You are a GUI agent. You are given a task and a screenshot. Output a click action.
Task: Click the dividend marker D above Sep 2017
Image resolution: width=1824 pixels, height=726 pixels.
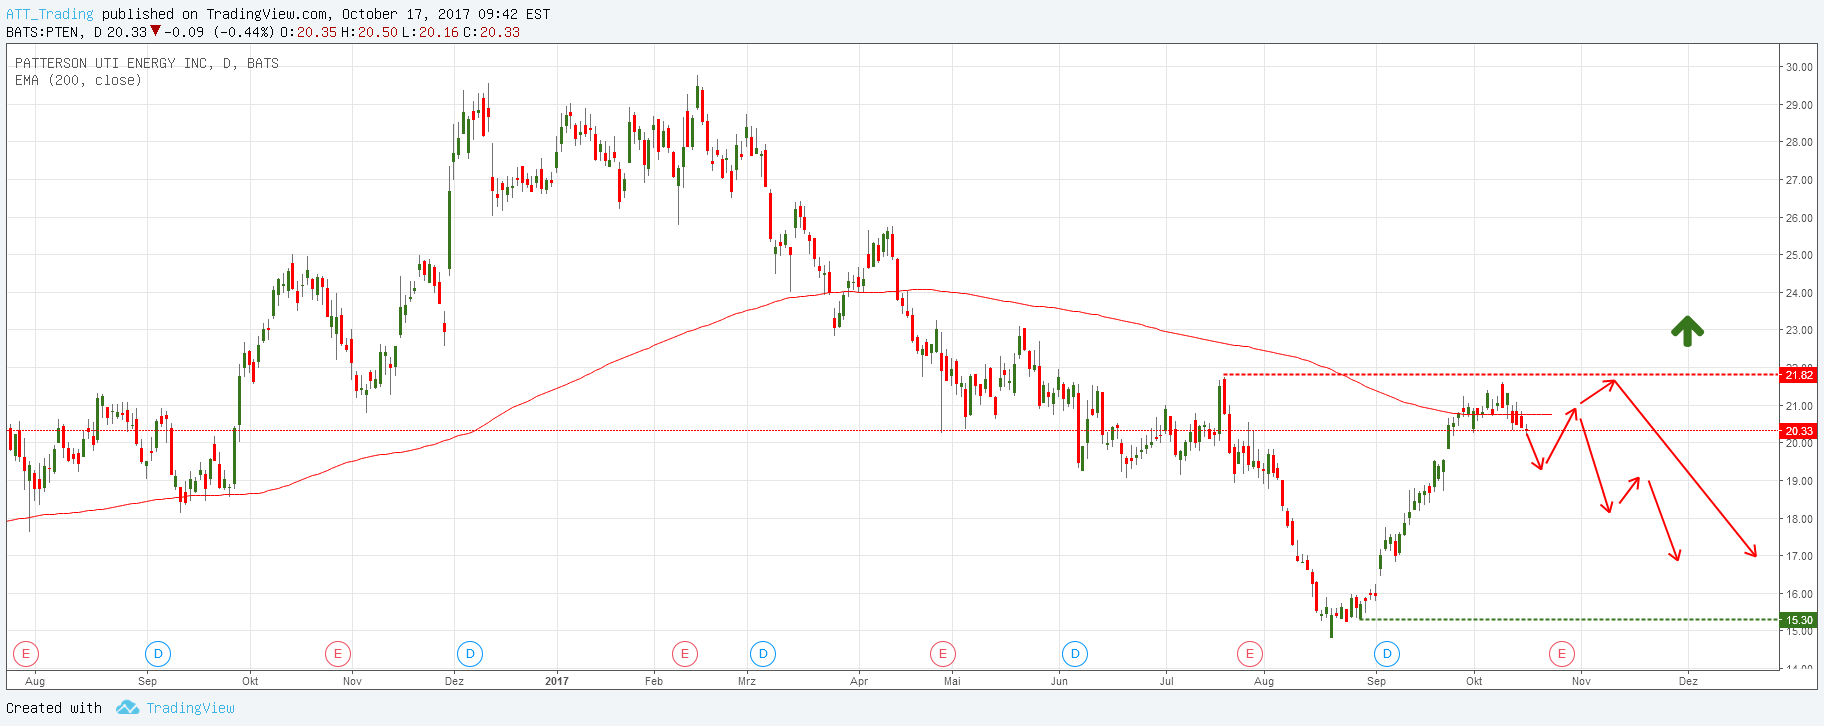point(1387,654)
